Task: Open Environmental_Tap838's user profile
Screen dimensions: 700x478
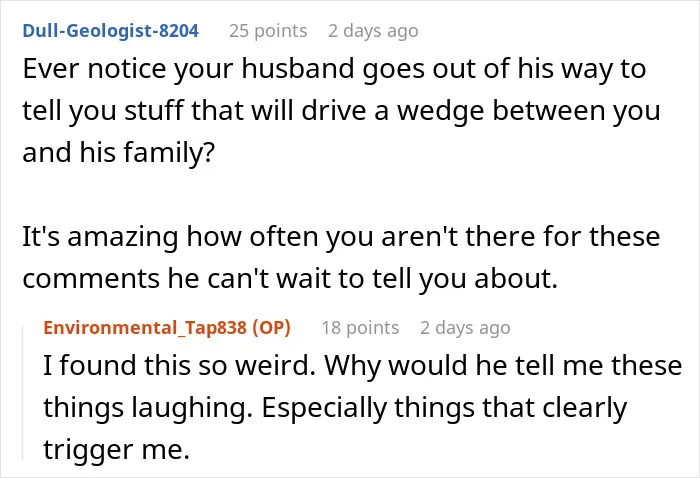Action: (145, 328)
